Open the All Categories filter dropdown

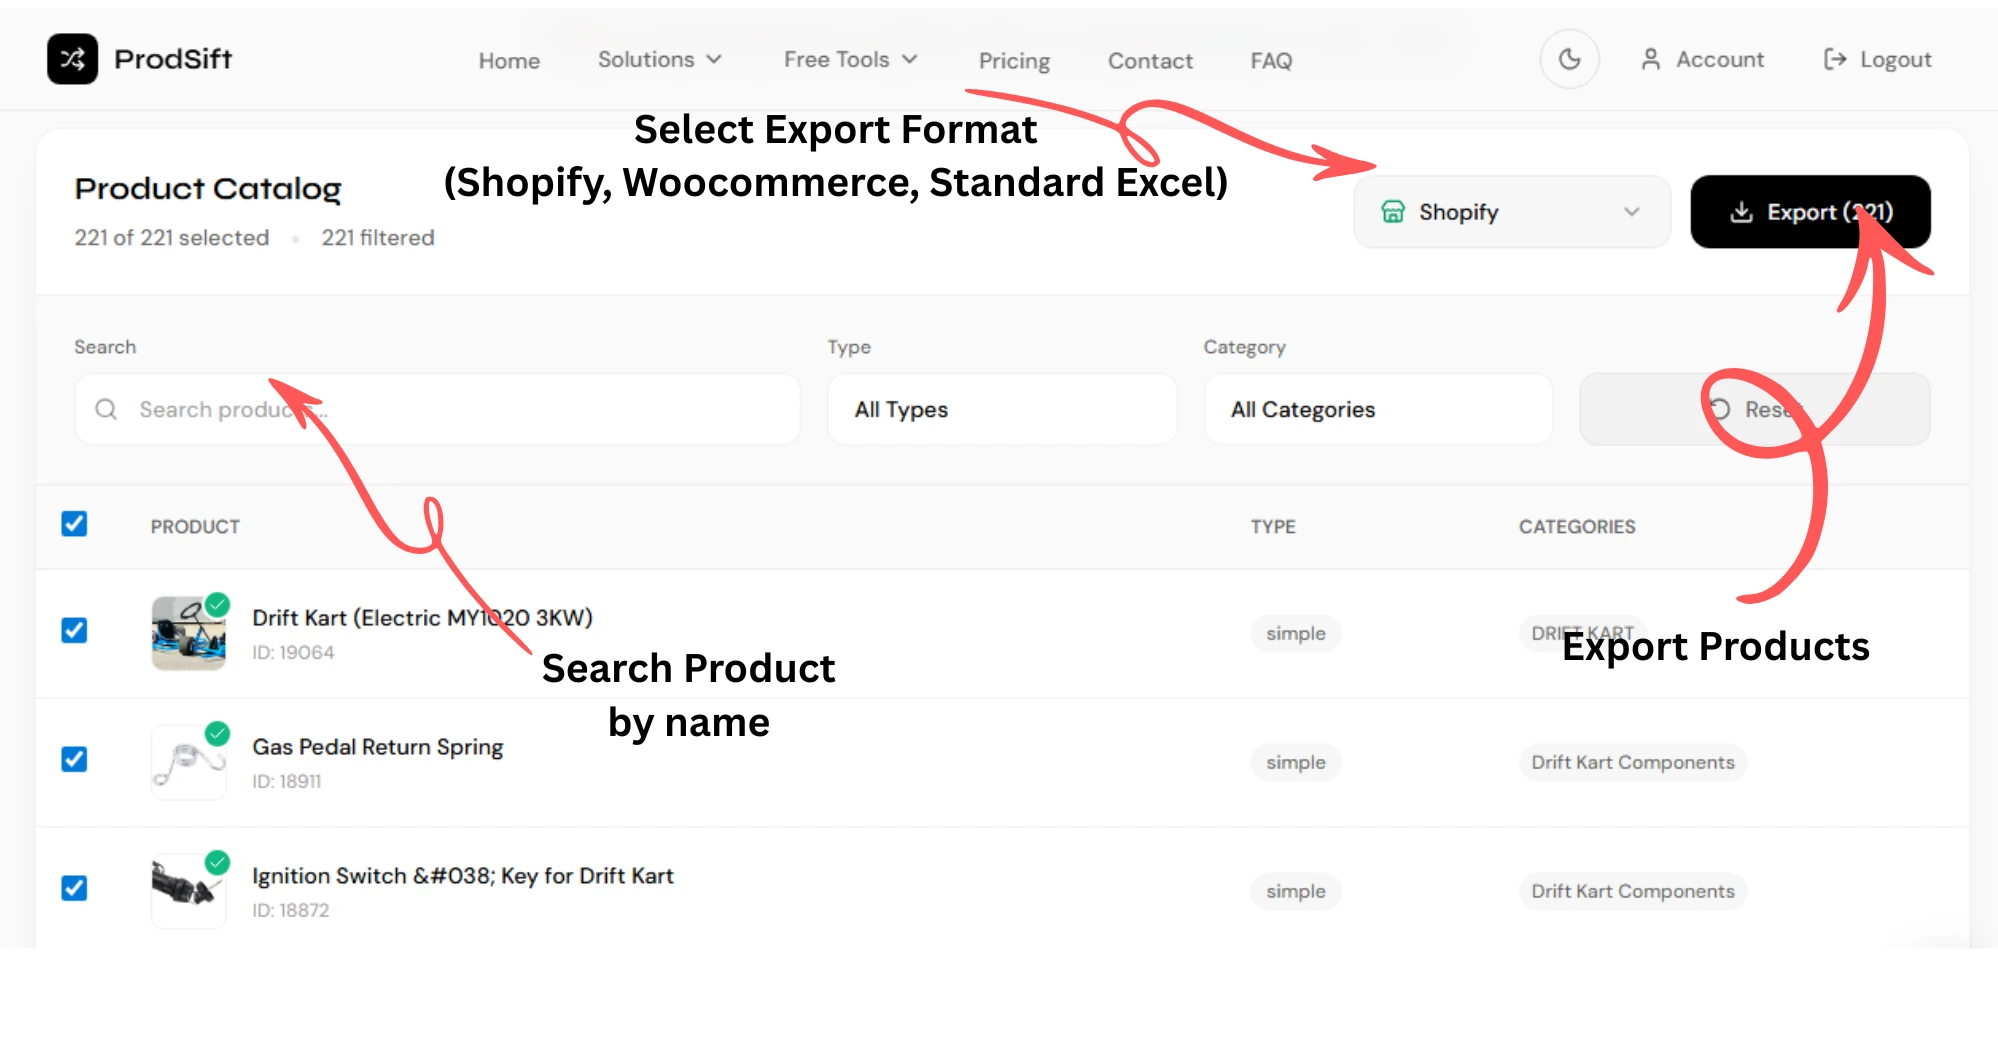point(1377,410)
